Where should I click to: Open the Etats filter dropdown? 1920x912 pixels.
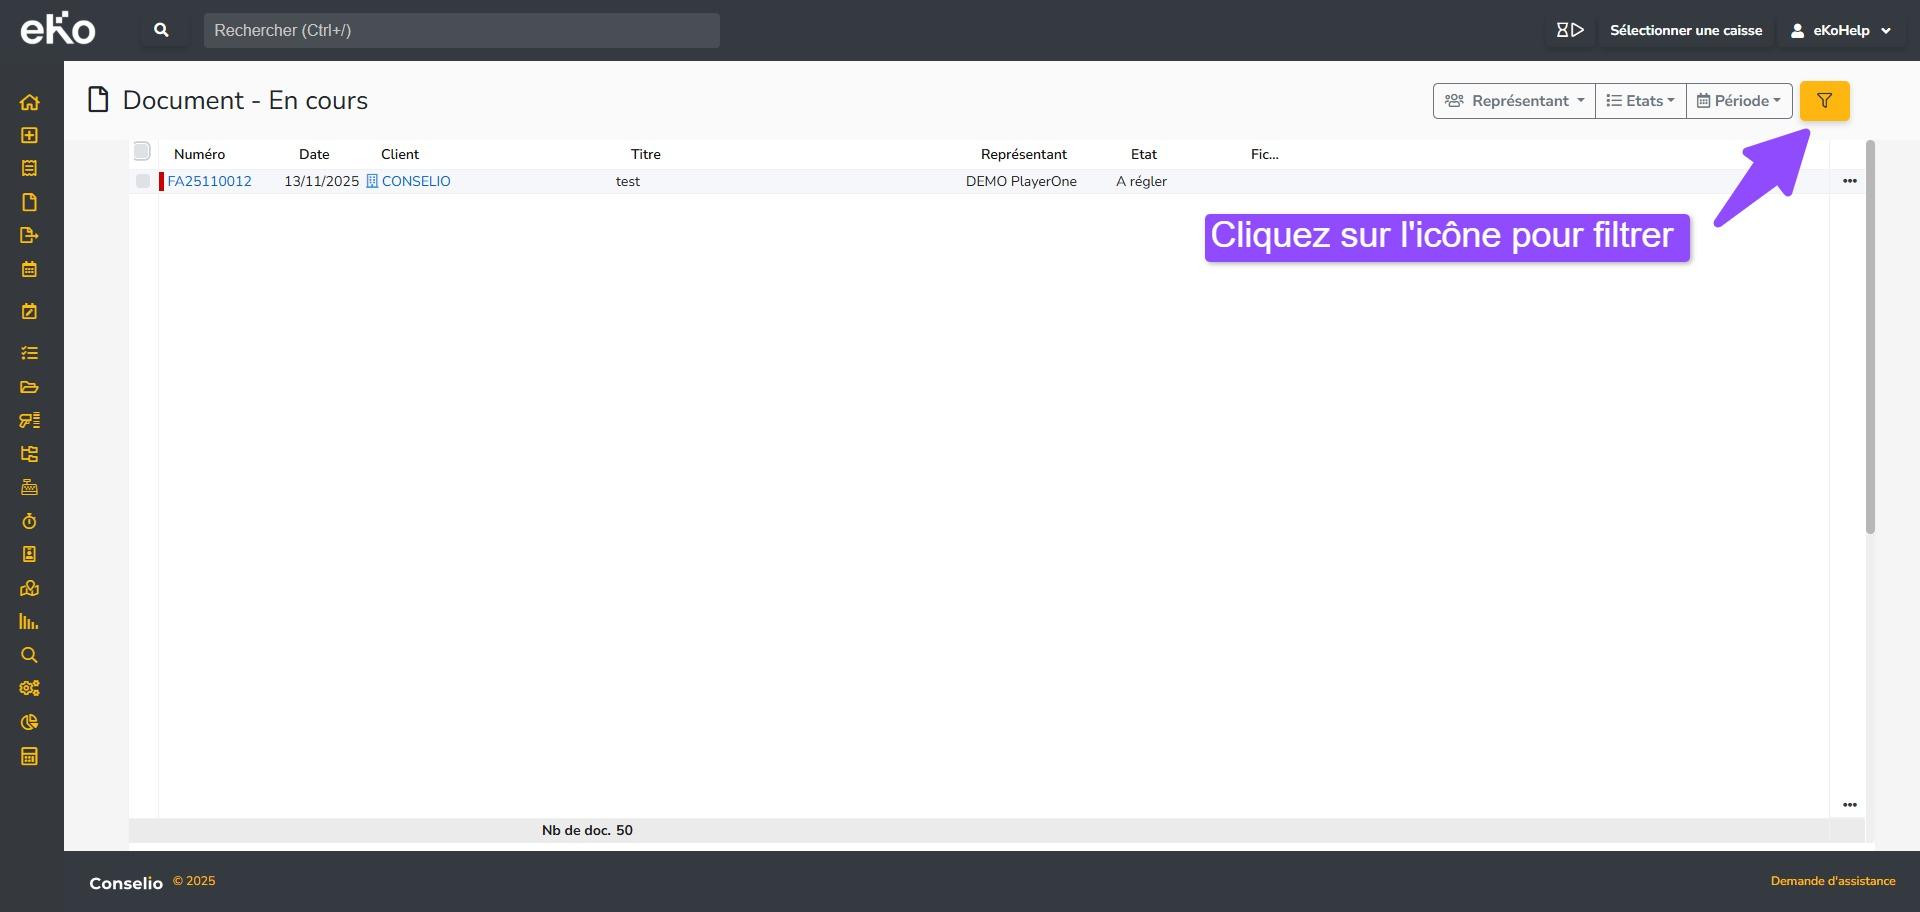(x=1640, y=101)
